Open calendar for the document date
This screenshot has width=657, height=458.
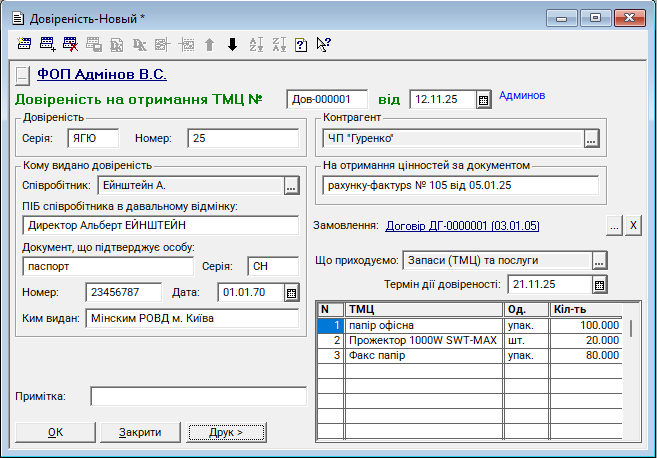[483, 100]
